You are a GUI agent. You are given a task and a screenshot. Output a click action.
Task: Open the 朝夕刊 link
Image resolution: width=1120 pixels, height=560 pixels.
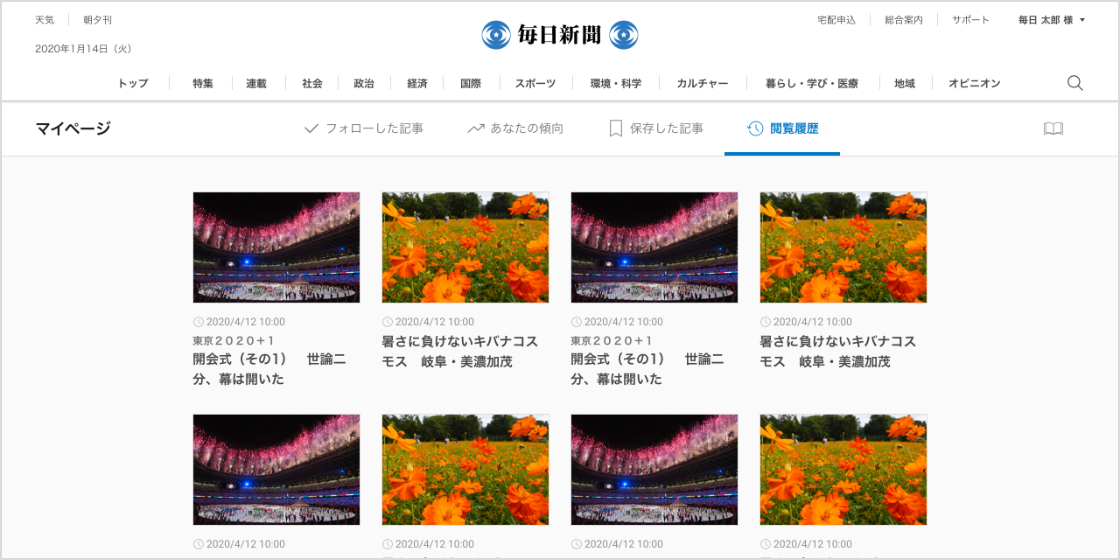point(97,20)
